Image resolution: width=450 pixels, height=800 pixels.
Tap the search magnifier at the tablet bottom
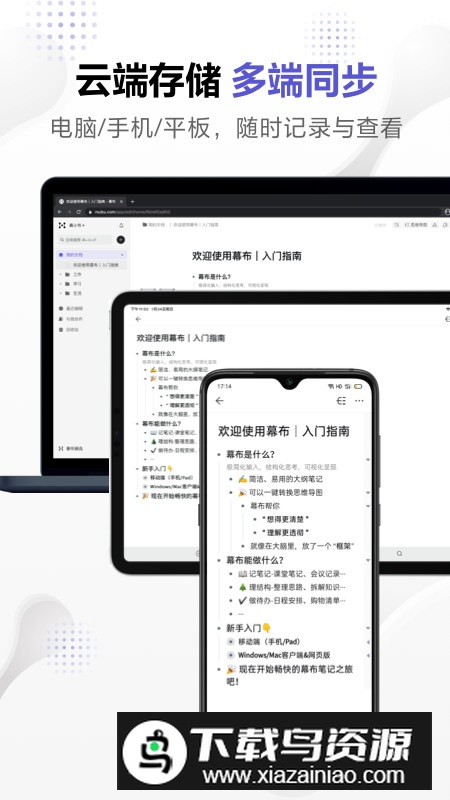tap(399, 553)
